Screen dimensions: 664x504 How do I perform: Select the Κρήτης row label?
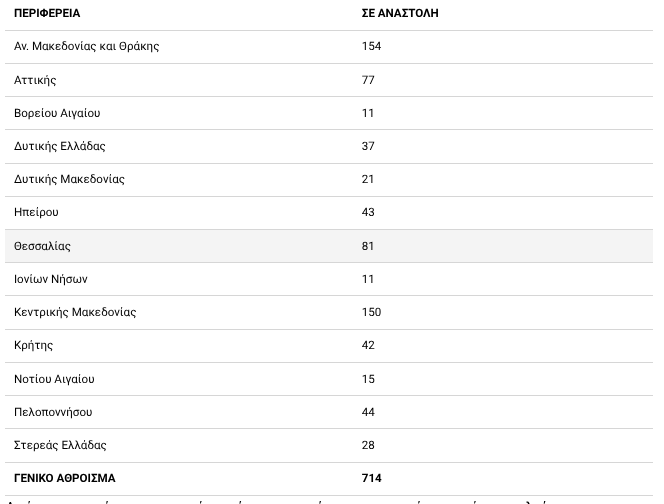pos(34,345)
